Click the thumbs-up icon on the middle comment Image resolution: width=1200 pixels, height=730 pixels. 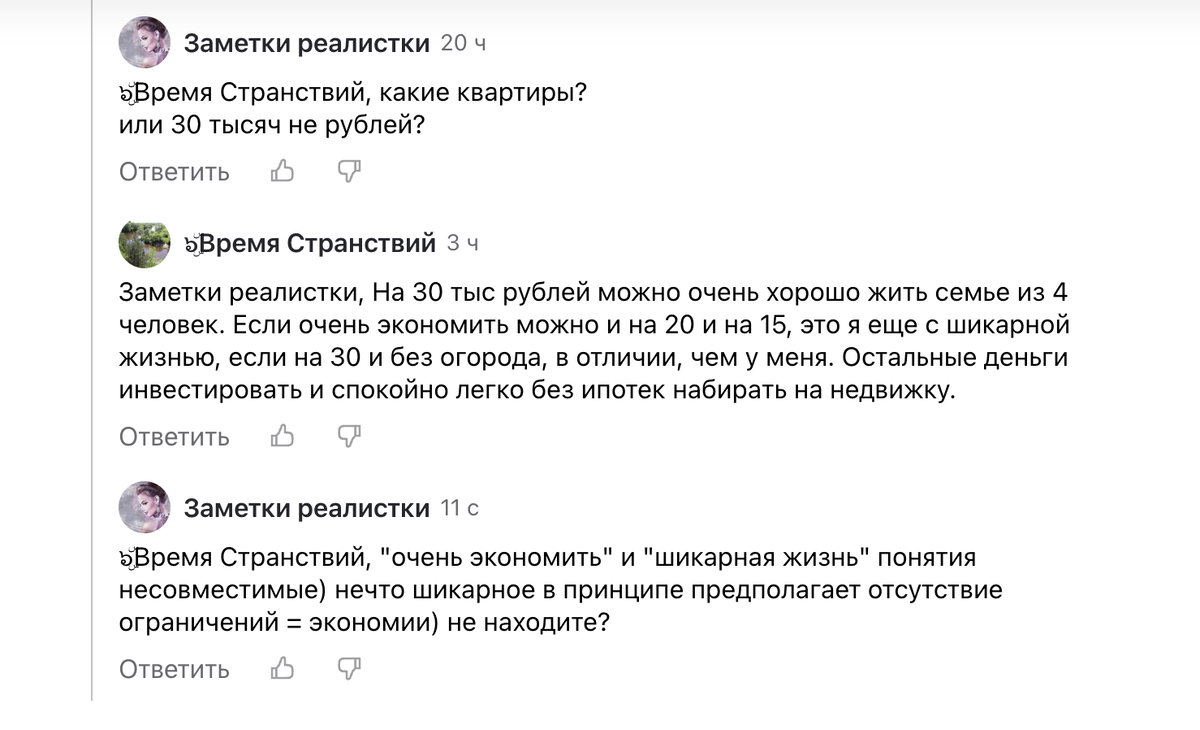[281, 436]
